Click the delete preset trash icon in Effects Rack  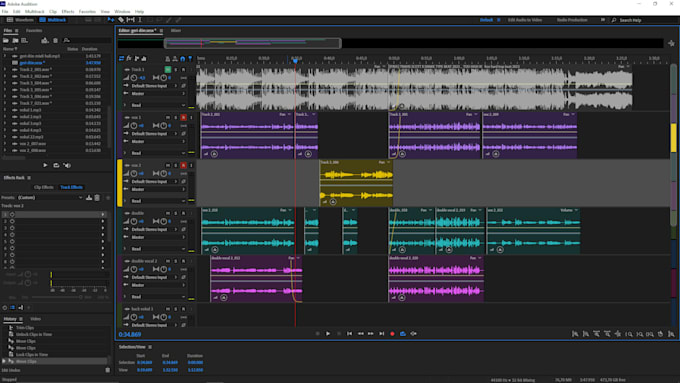pyautogui.click(x=97, y=197)
